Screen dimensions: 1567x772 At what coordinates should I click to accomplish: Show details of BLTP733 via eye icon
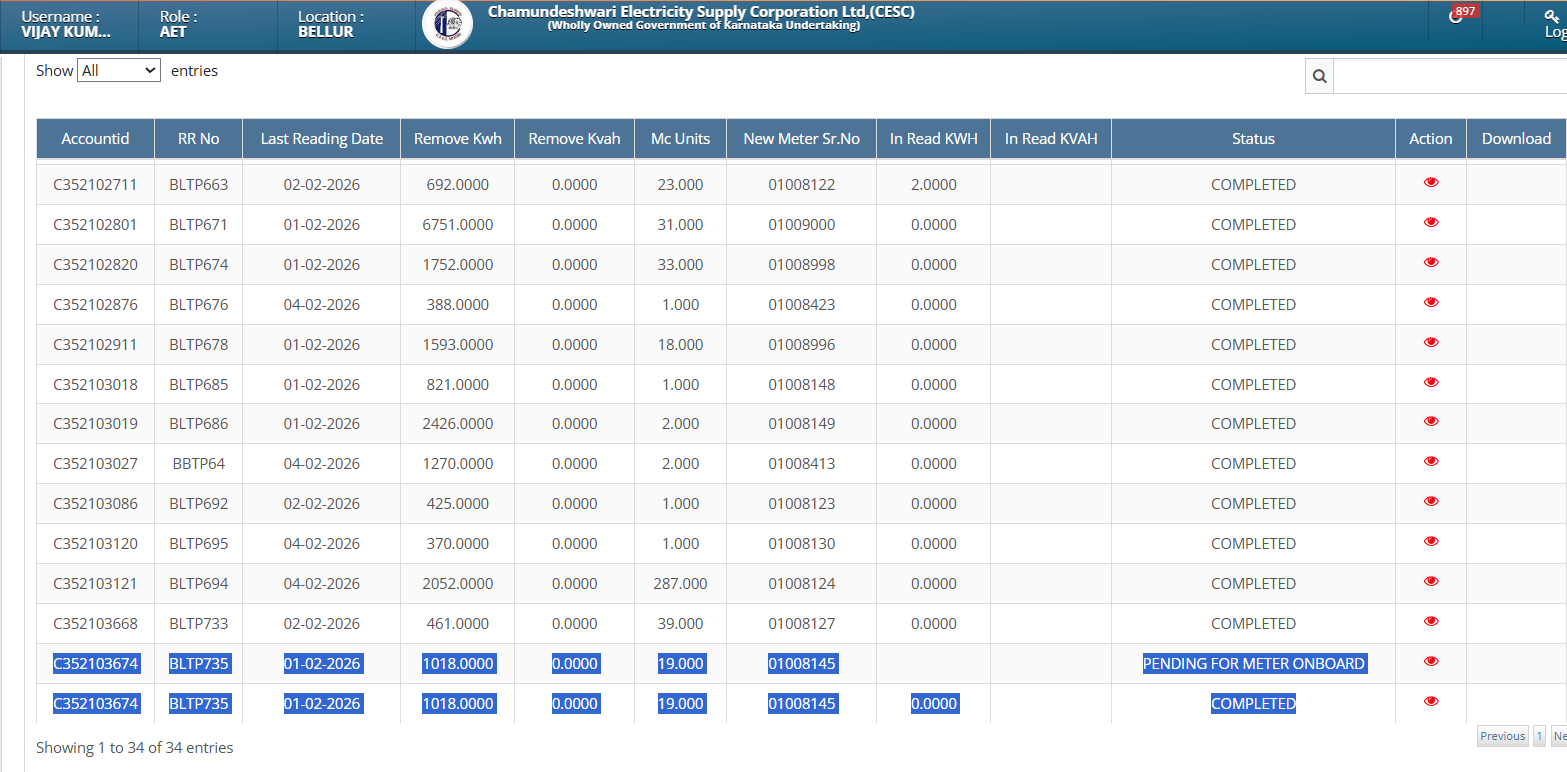click(1430, 622)
